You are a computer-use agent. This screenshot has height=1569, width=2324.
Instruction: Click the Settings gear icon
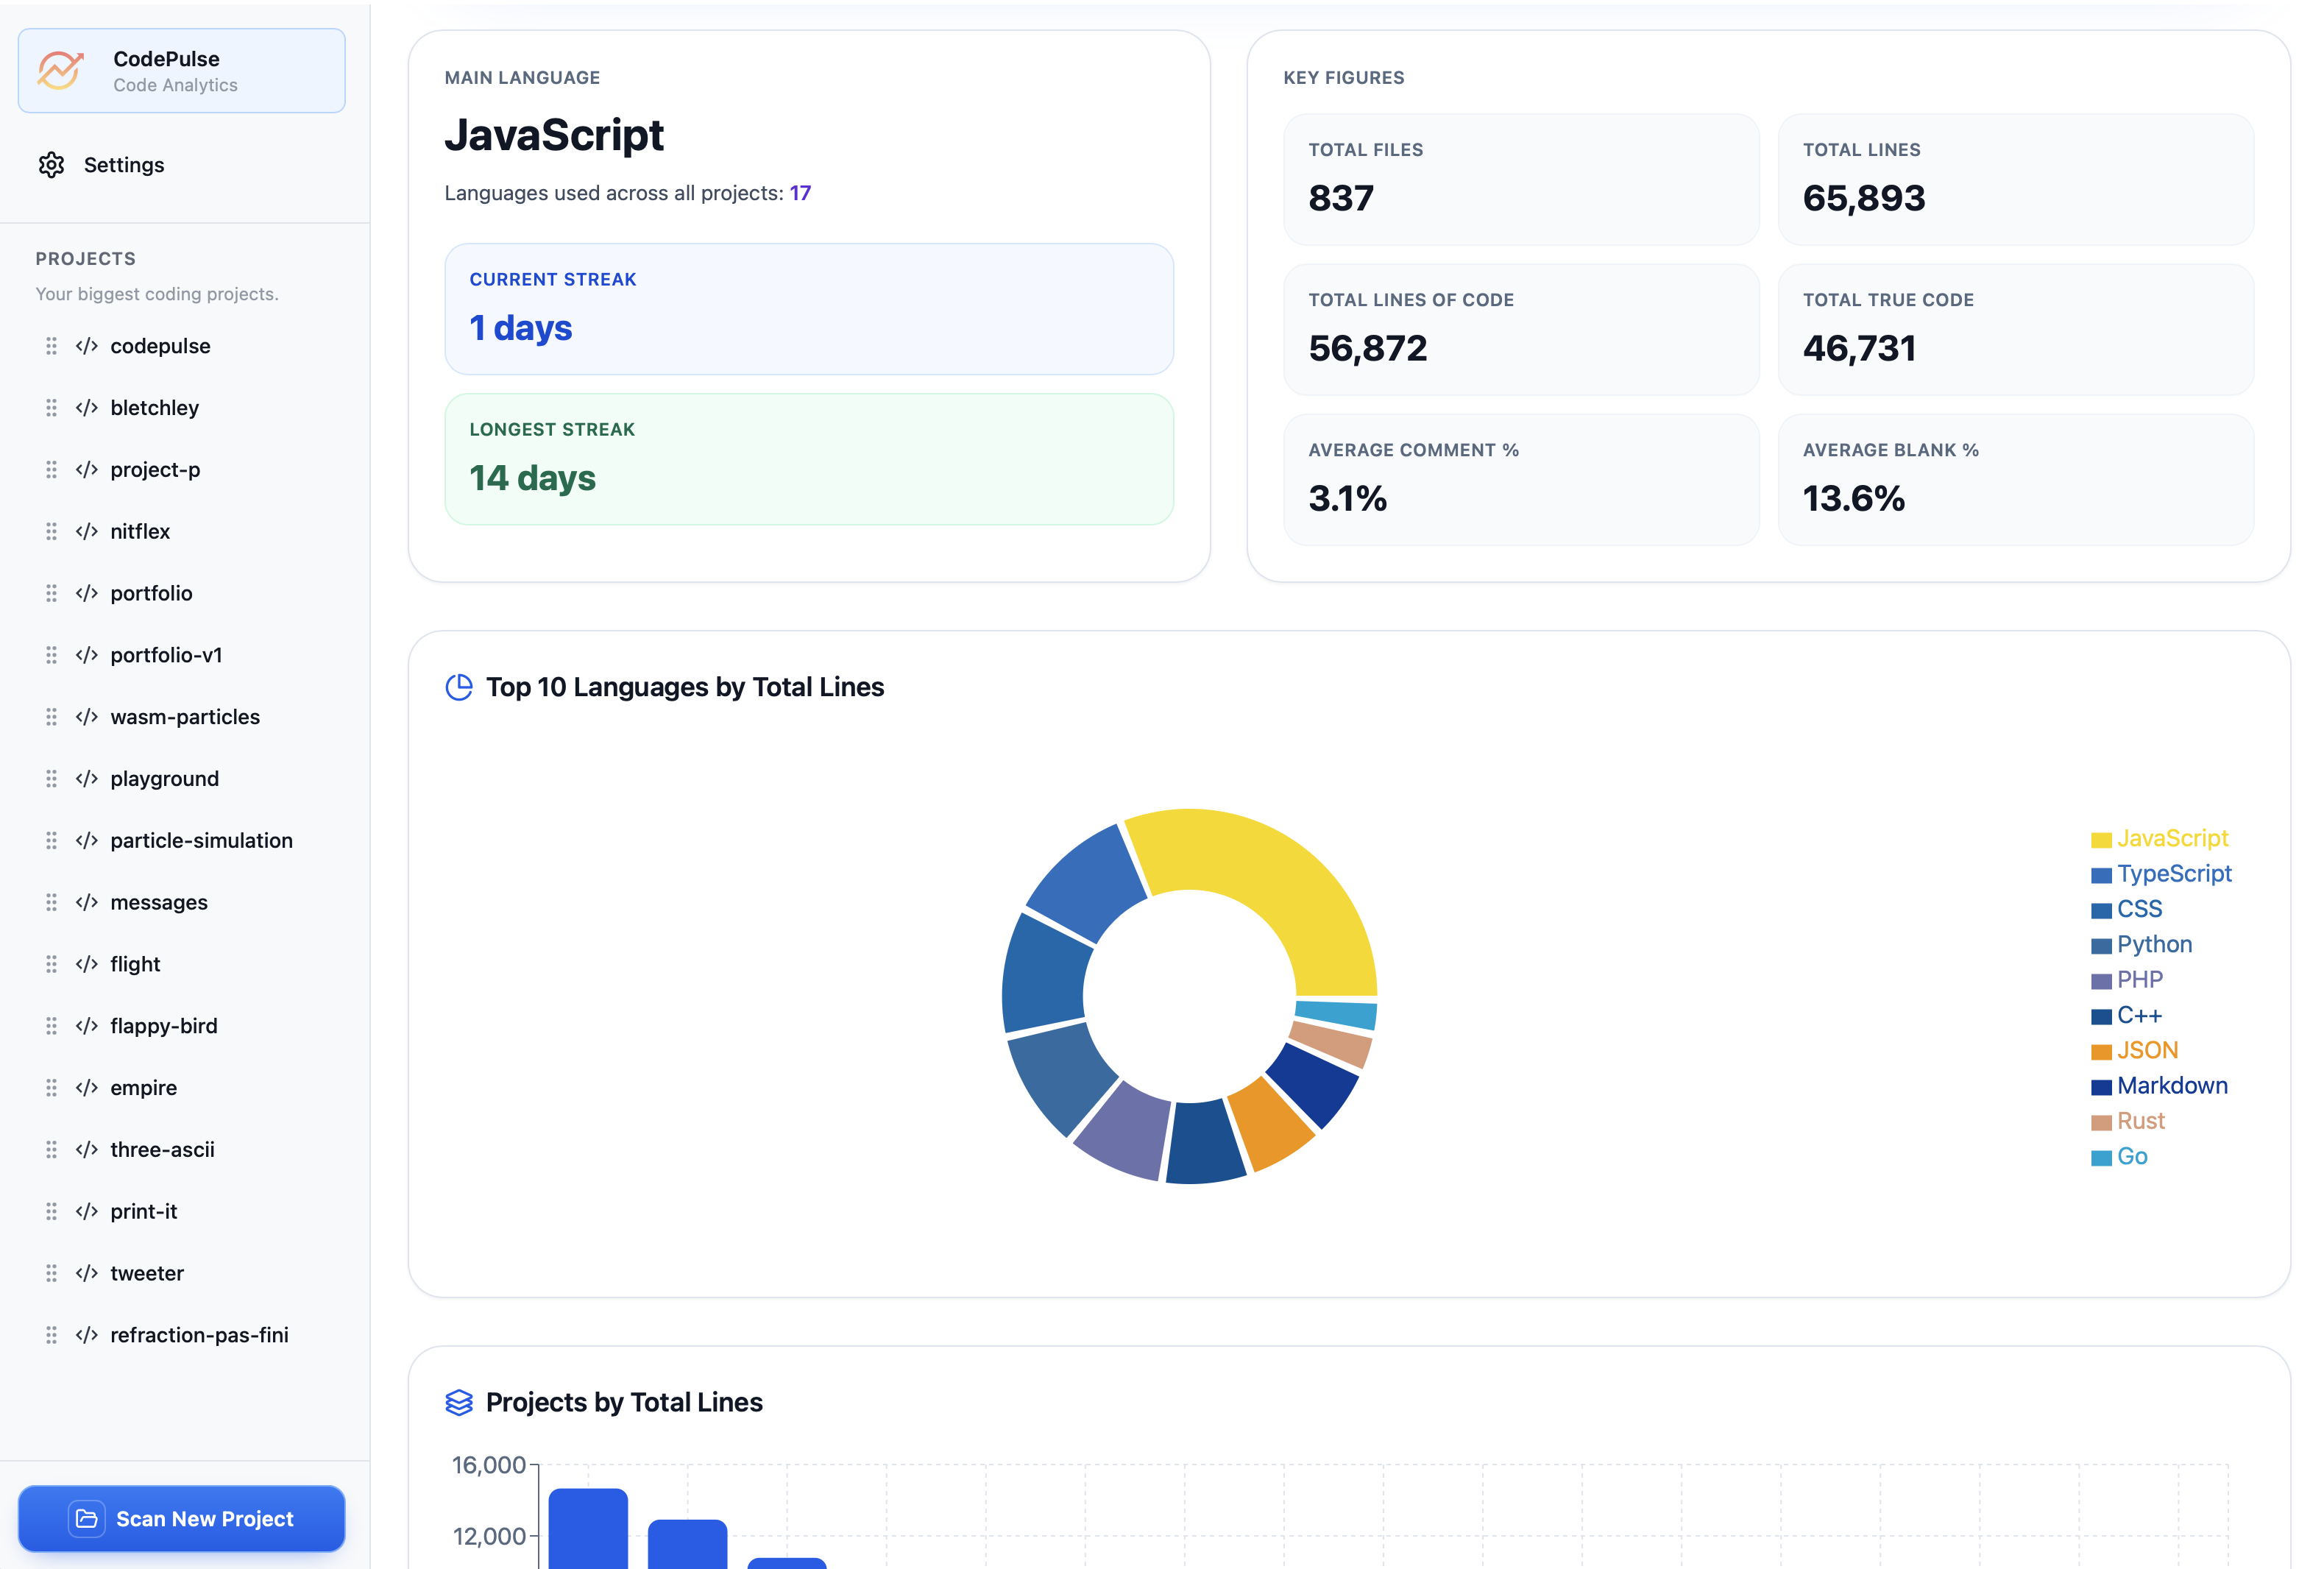pyautogui.click(x=51, y=165)
